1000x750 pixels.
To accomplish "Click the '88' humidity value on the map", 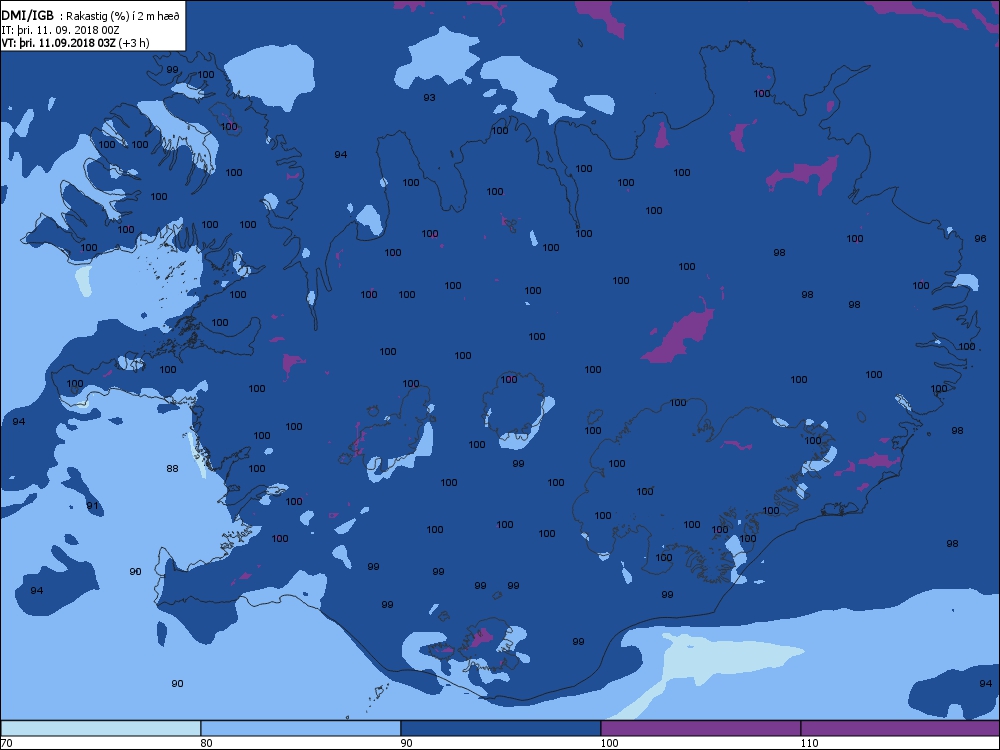I will click(172, 469).
